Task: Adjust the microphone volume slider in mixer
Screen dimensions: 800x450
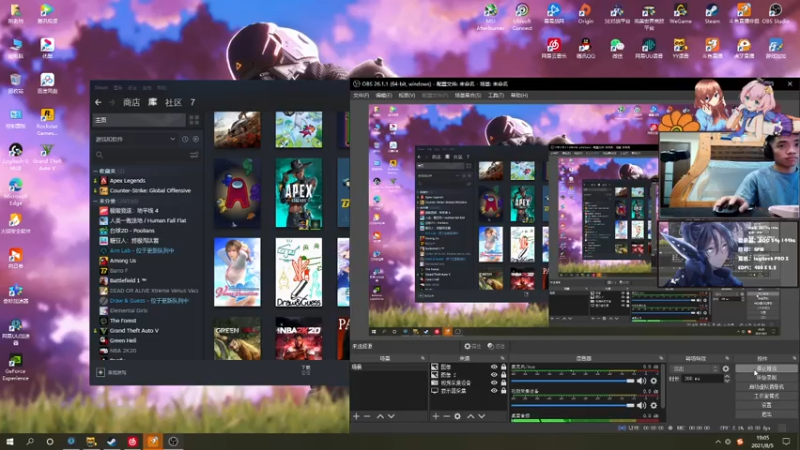Action: click(572, 381)
